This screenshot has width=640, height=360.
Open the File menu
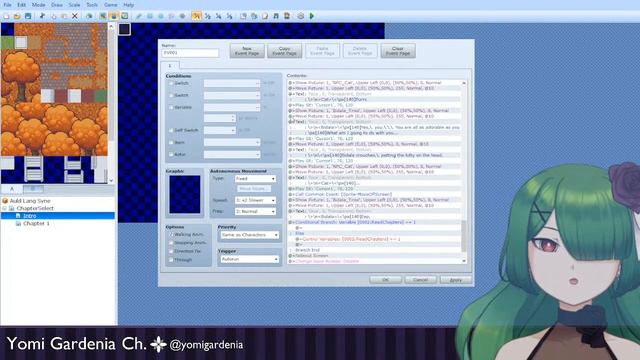point(7,5)
